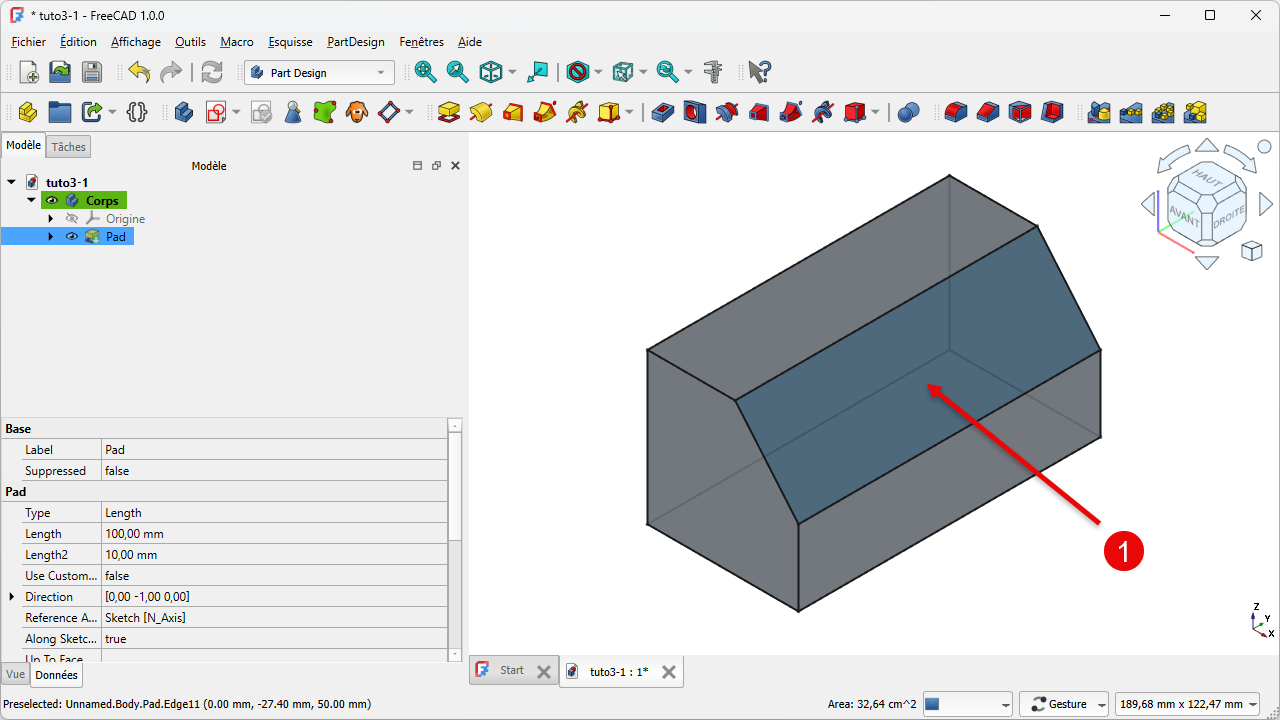Select the Pocket tool

(662, 112)
